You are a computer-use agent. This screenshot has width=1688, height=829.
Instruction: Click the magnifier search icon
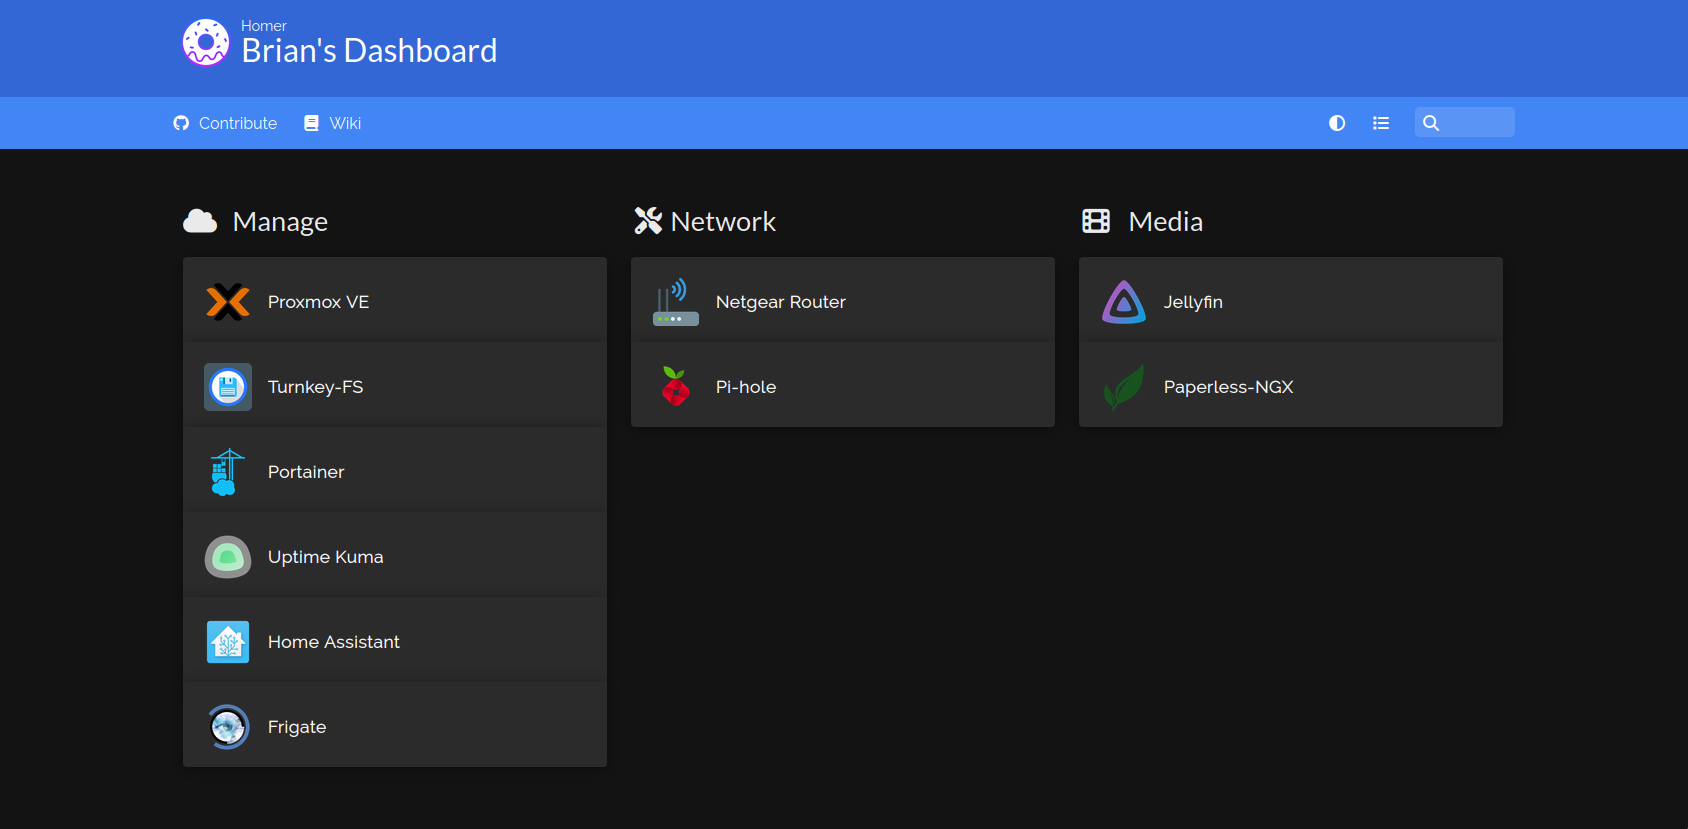[x=1431, y=123]
